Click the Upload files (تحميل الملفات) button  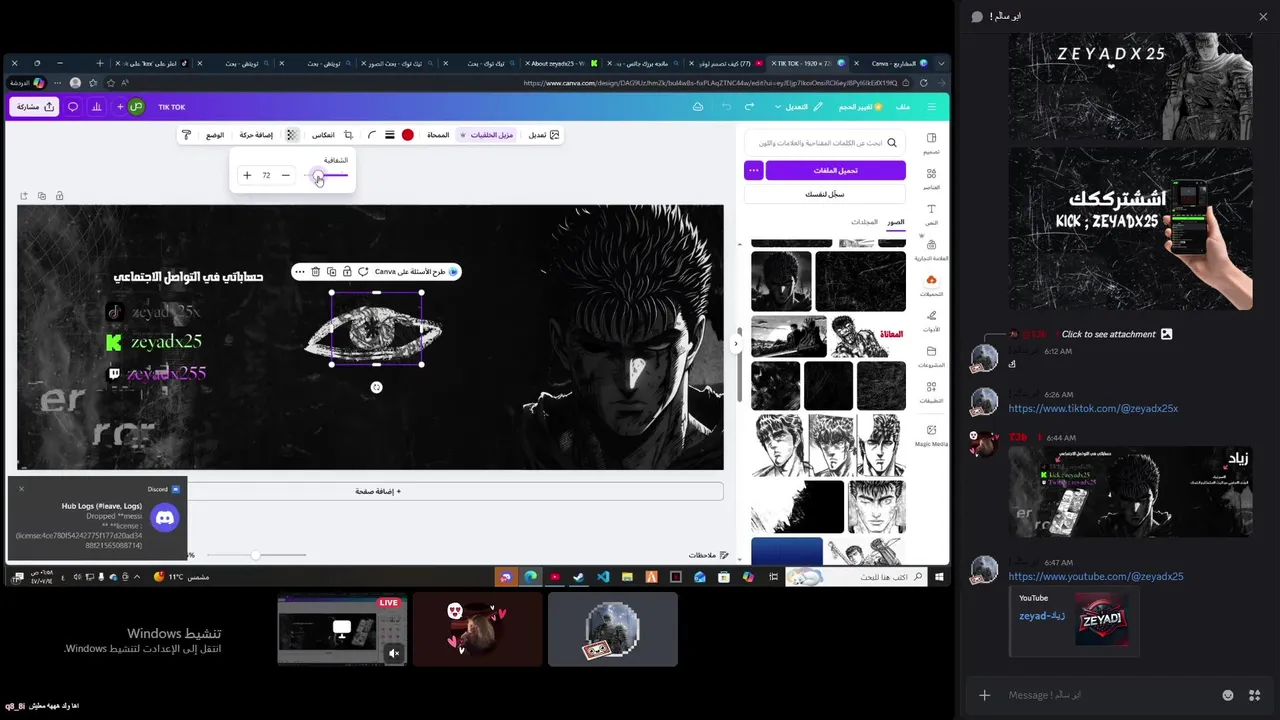[836, 170]
